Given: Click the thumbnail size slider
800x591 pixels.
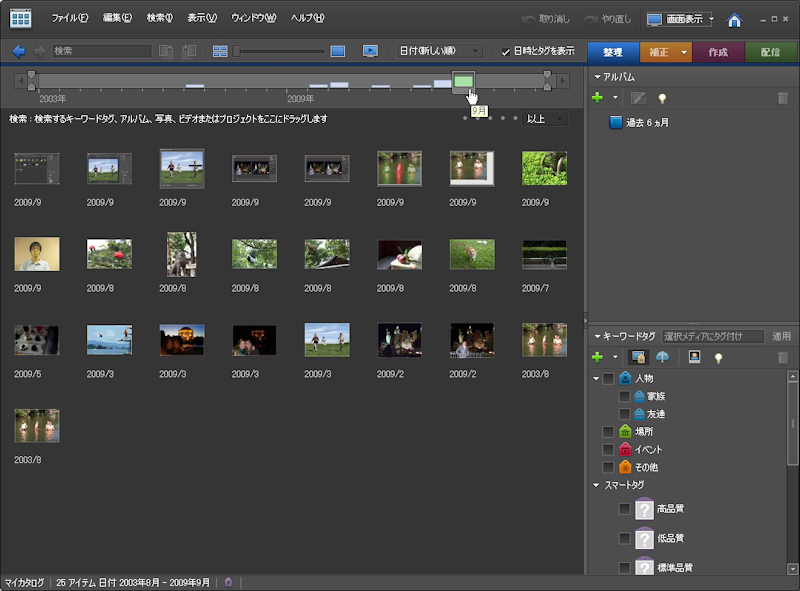Looking at the screenshot, I should pyautogui.click(x=280, y=51).
